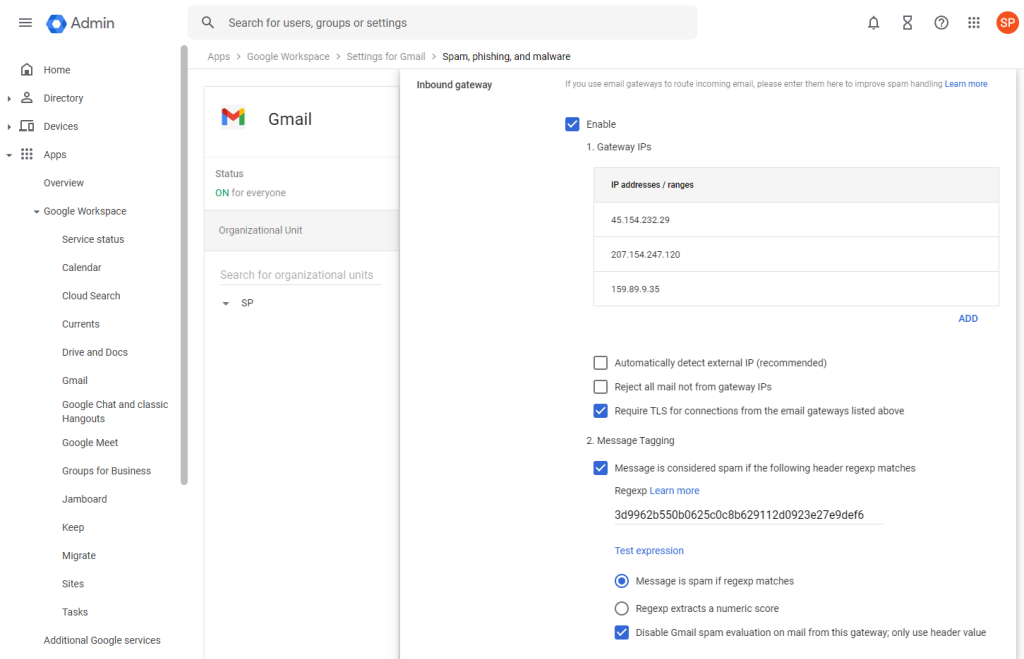The image size is (1024, 659).
Task: Check Automatically detect external IP
Action: click(x=601, y=363)
